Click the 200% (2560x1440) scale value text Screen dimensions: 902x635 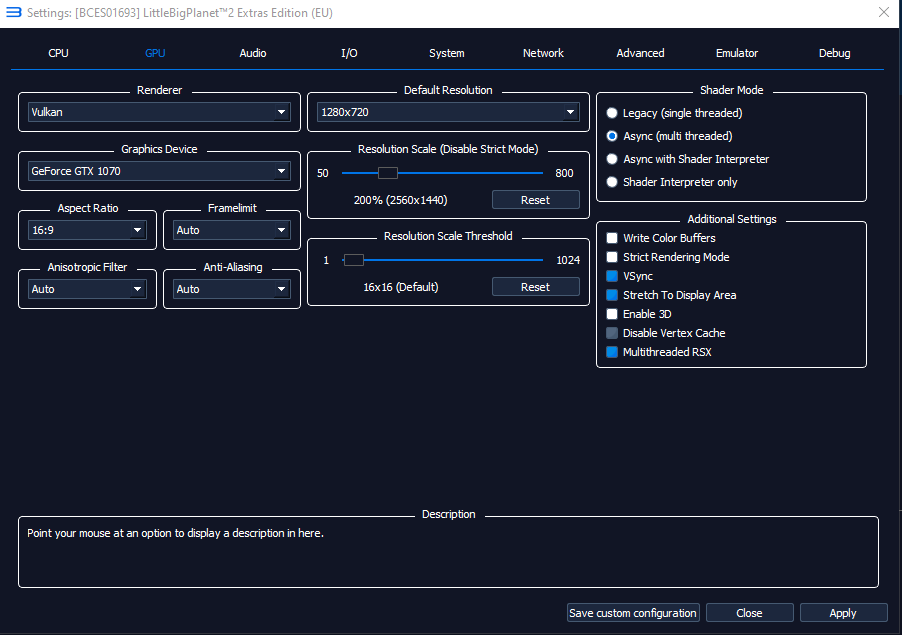[x=400, y=200]
